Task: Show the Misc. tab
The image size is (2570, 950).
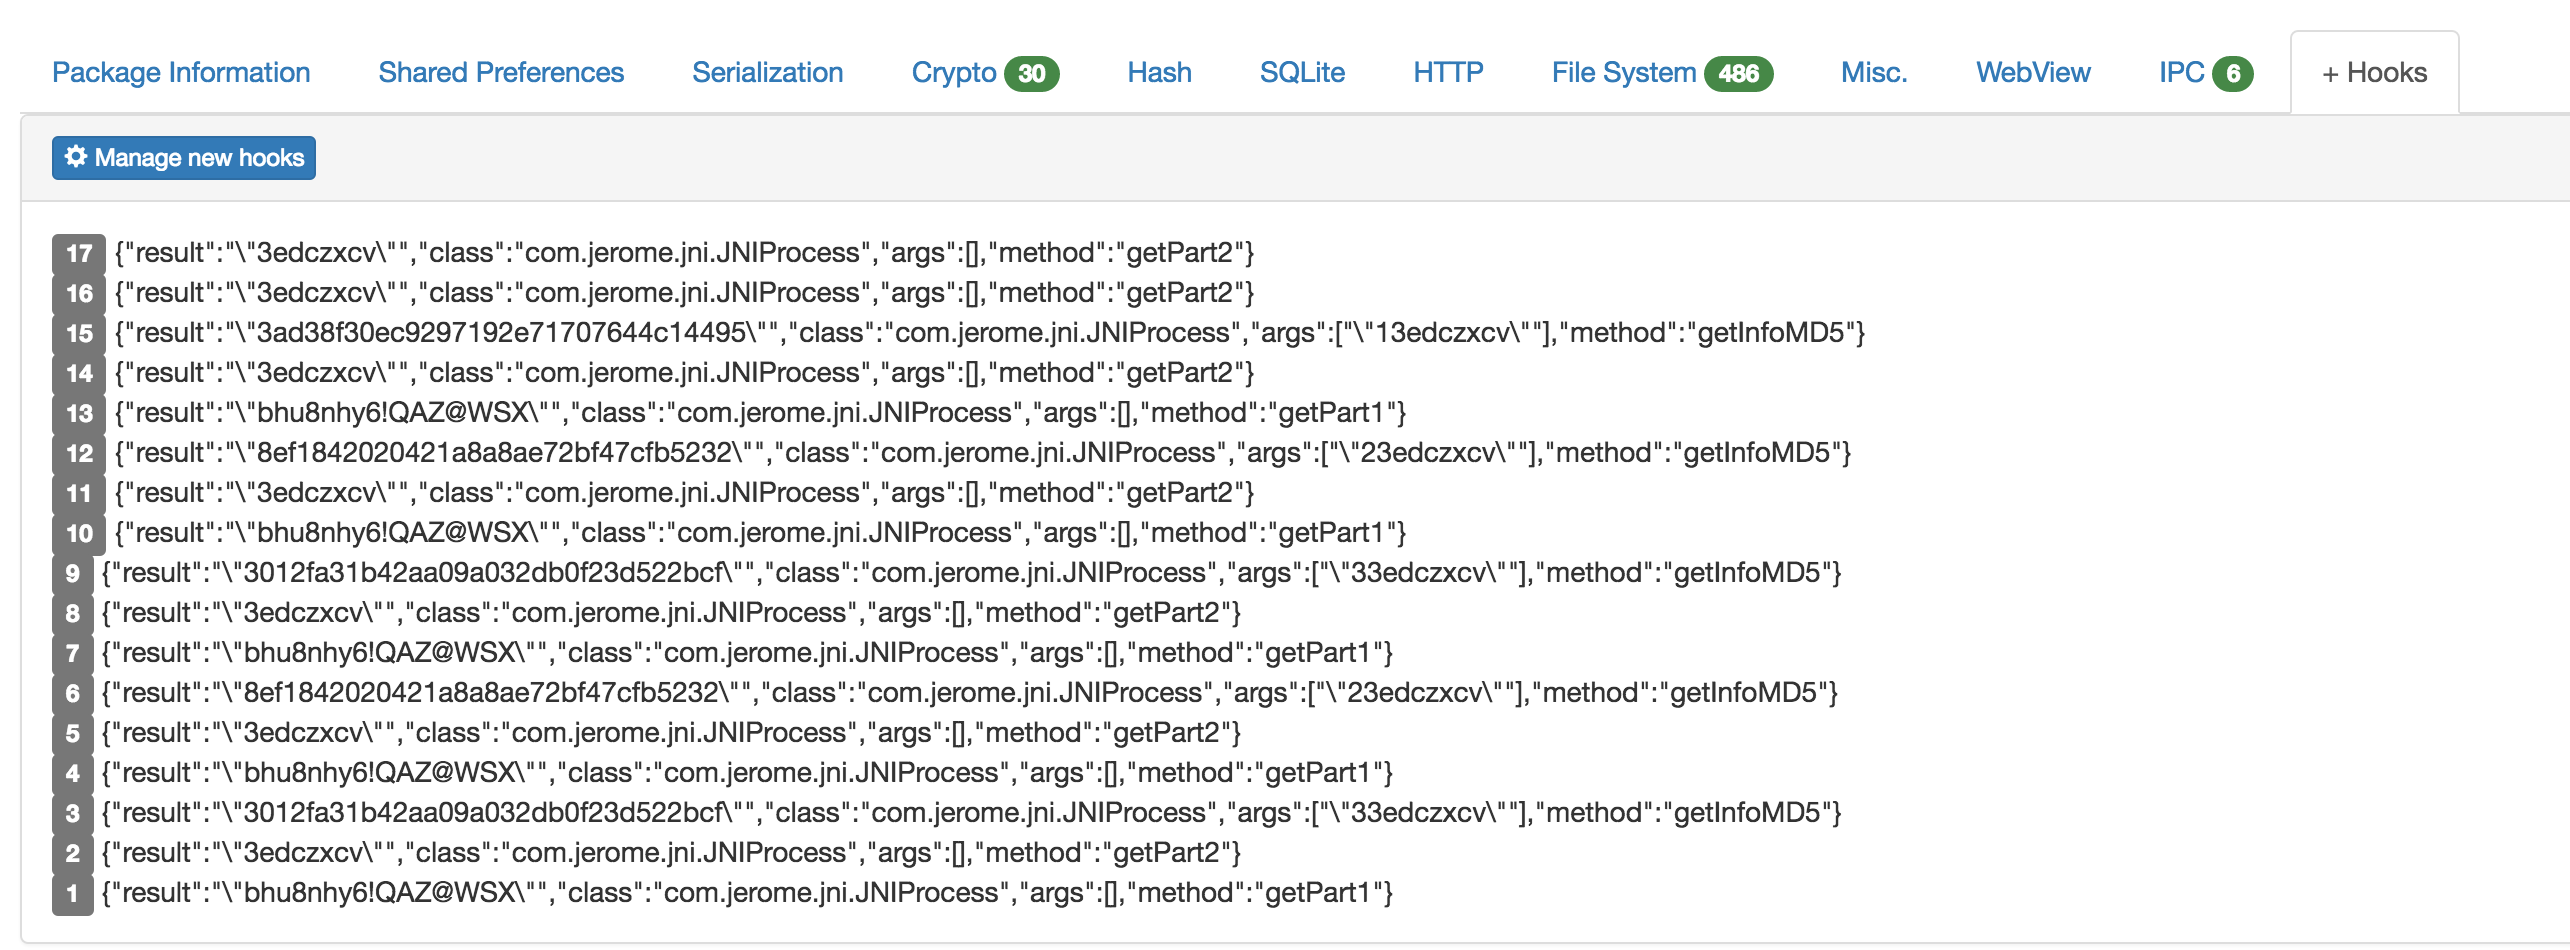Action: (x=1874, y=73)
